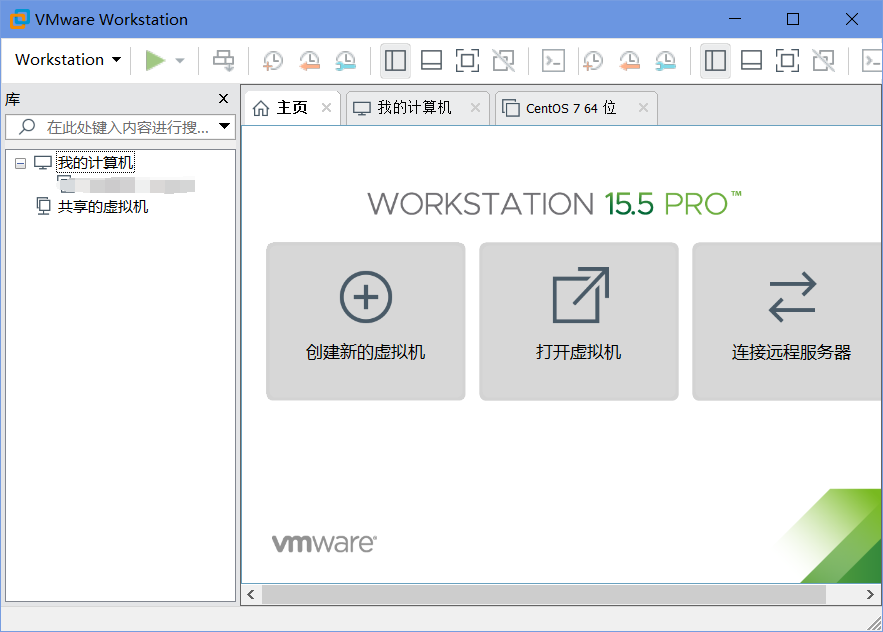Image resolution: width=883 pixels, height=632 pixels.
Task: Click the 连接远程服务器 button
Action: coord(787,321)
